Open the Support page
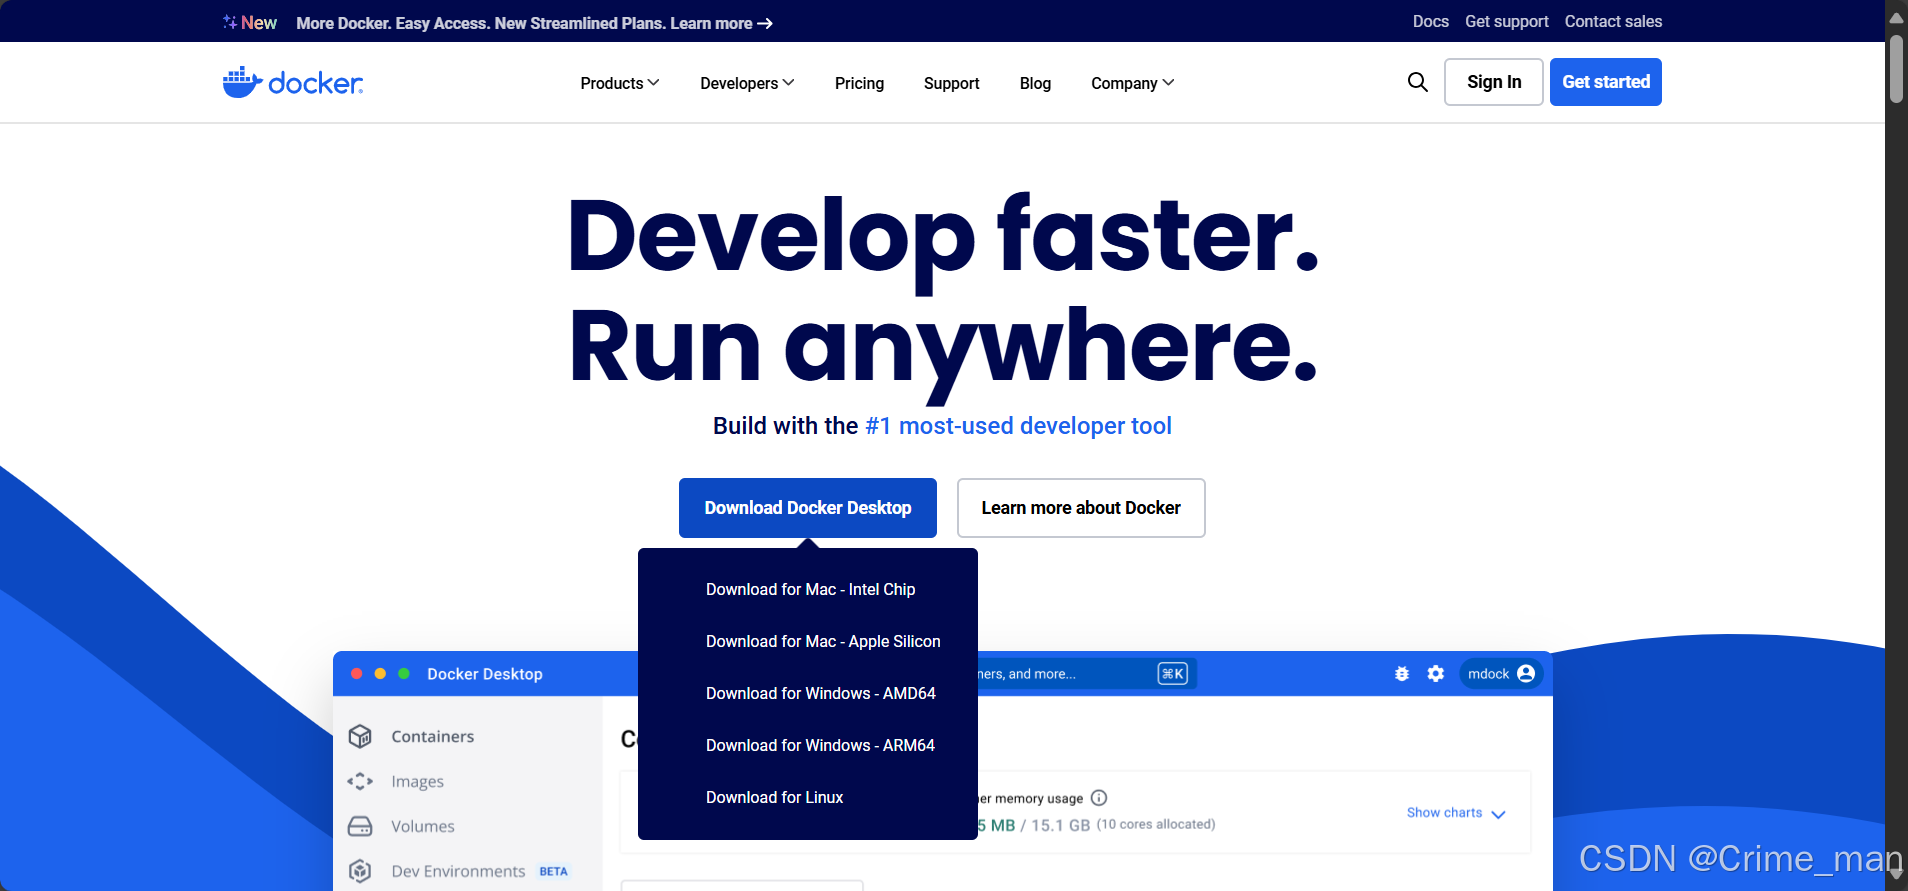 pyautogui.click(x=951, y=83)
